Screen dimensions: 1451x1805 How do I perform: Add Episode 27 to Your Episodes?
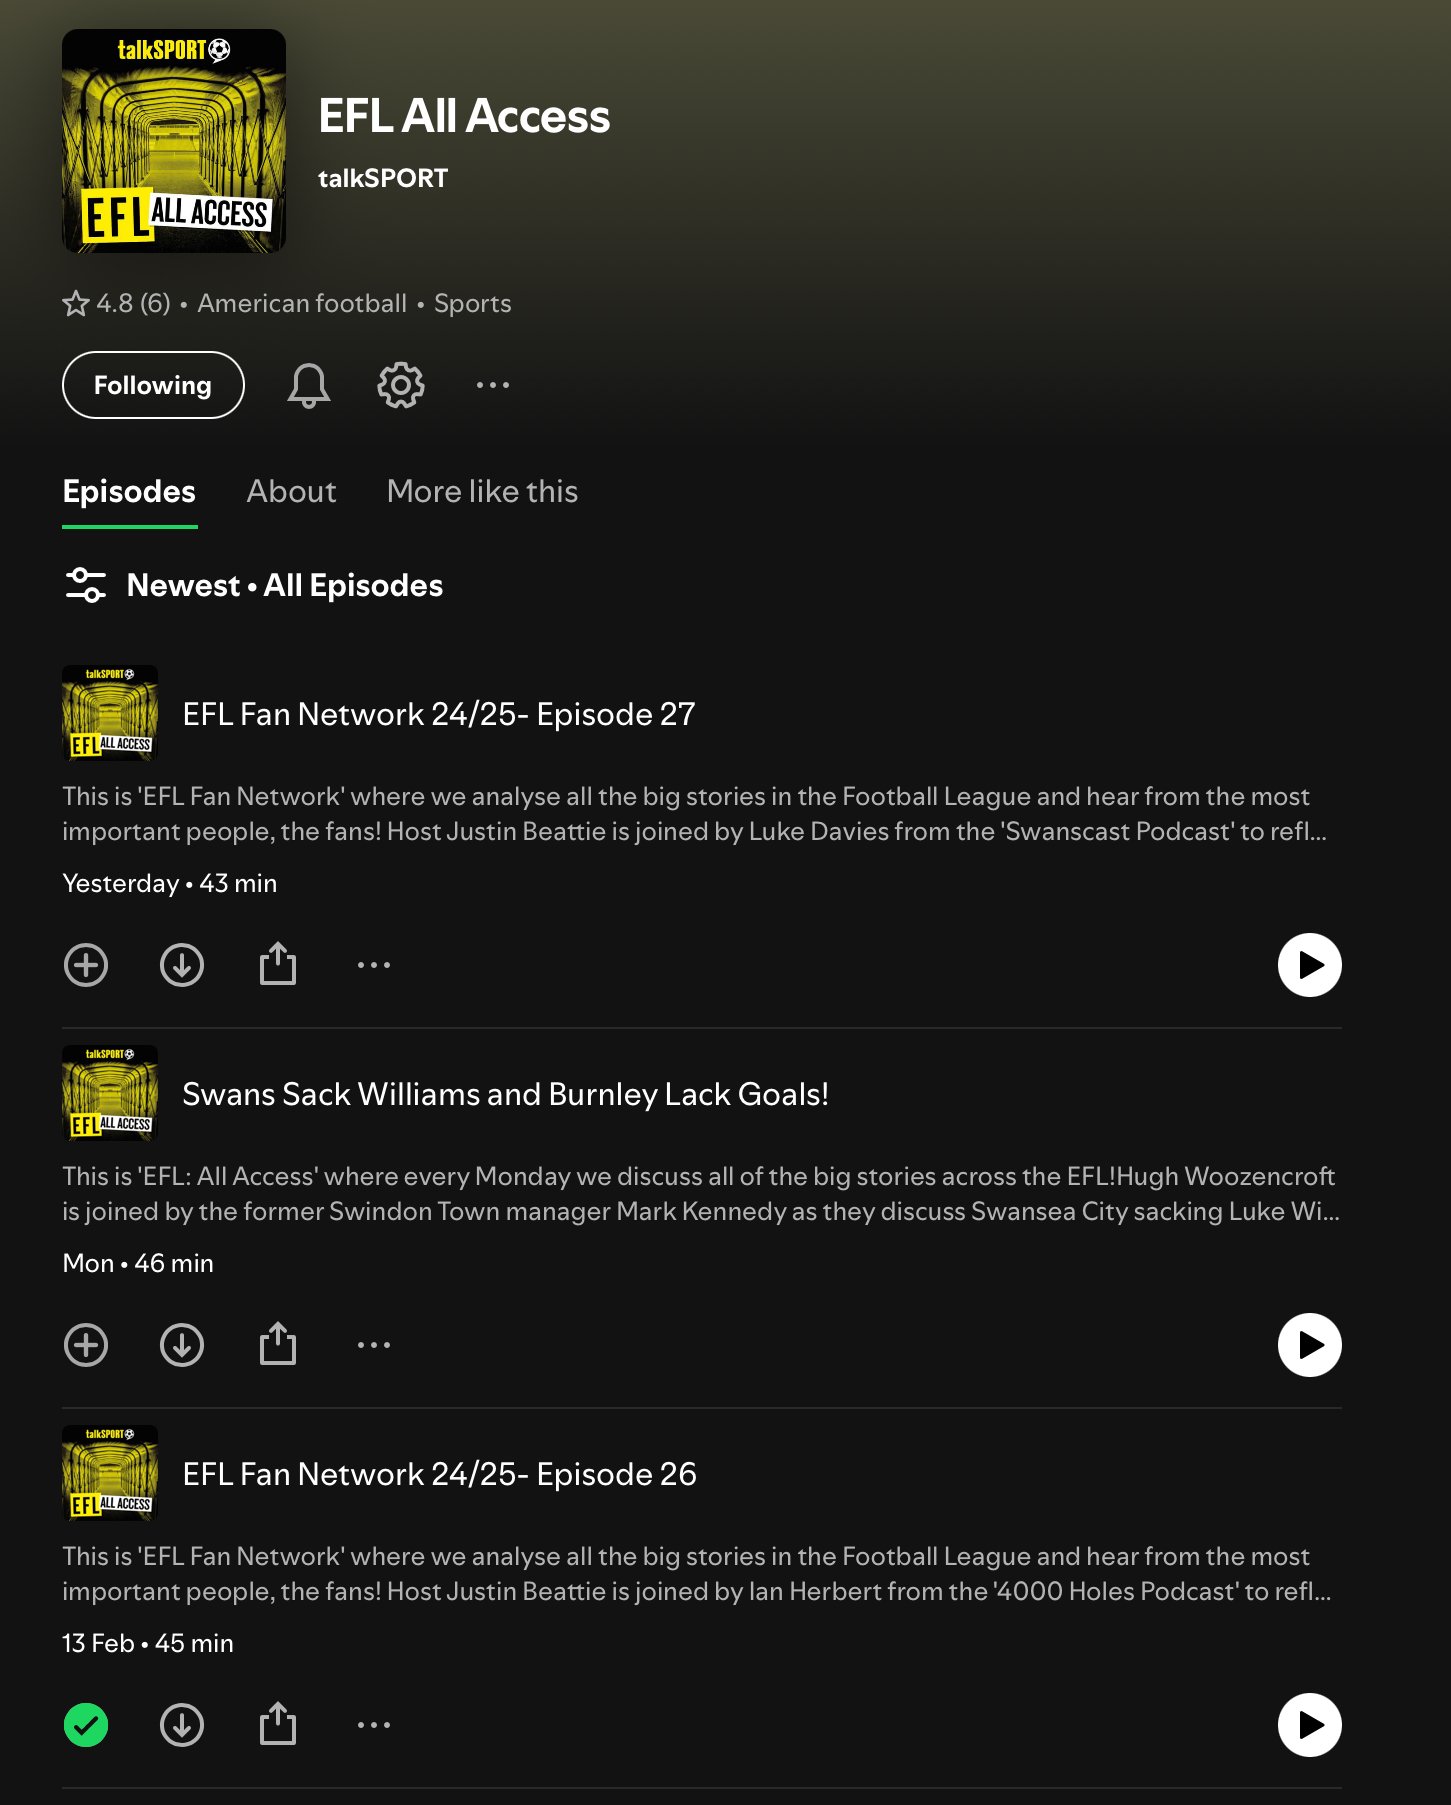pyautogui.click(x=86, y=965)
